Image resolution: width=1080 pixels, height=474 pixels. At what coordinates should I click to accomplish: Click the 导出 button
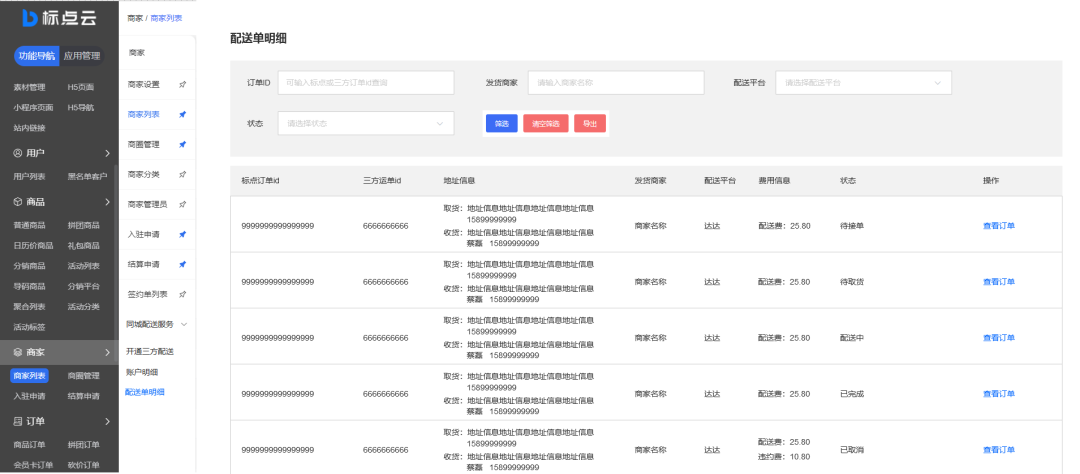click(x=590, y=123)
